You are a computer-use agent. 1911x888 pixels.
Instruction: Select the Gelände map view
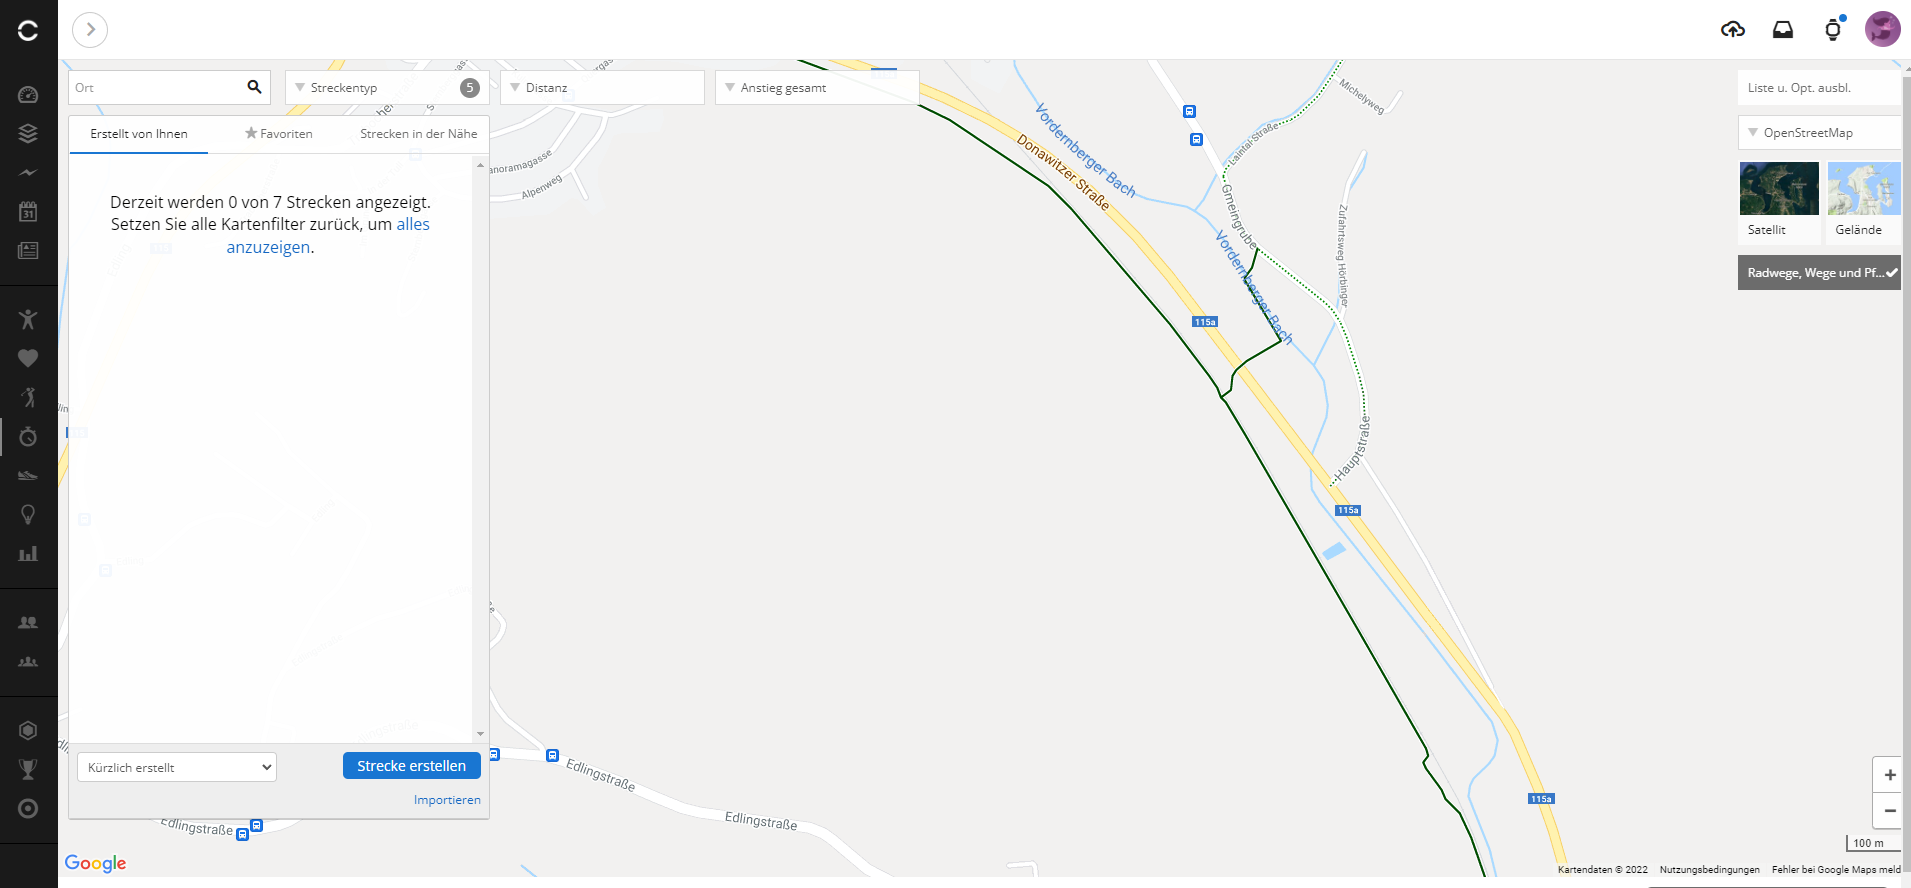click(x=1864, y=201)
